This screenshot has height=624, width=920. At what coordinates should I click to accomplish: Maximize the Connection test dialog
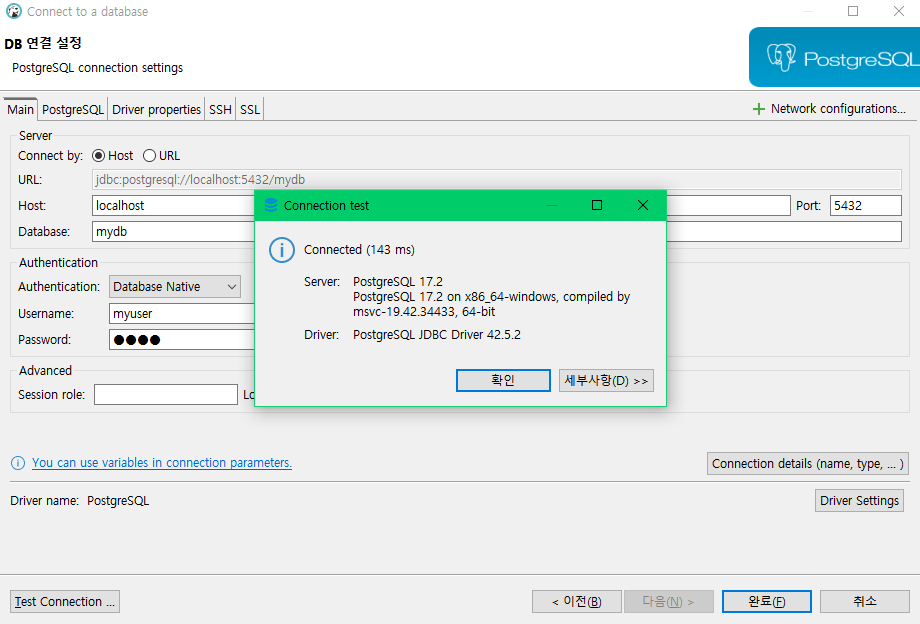pos(597,205)
